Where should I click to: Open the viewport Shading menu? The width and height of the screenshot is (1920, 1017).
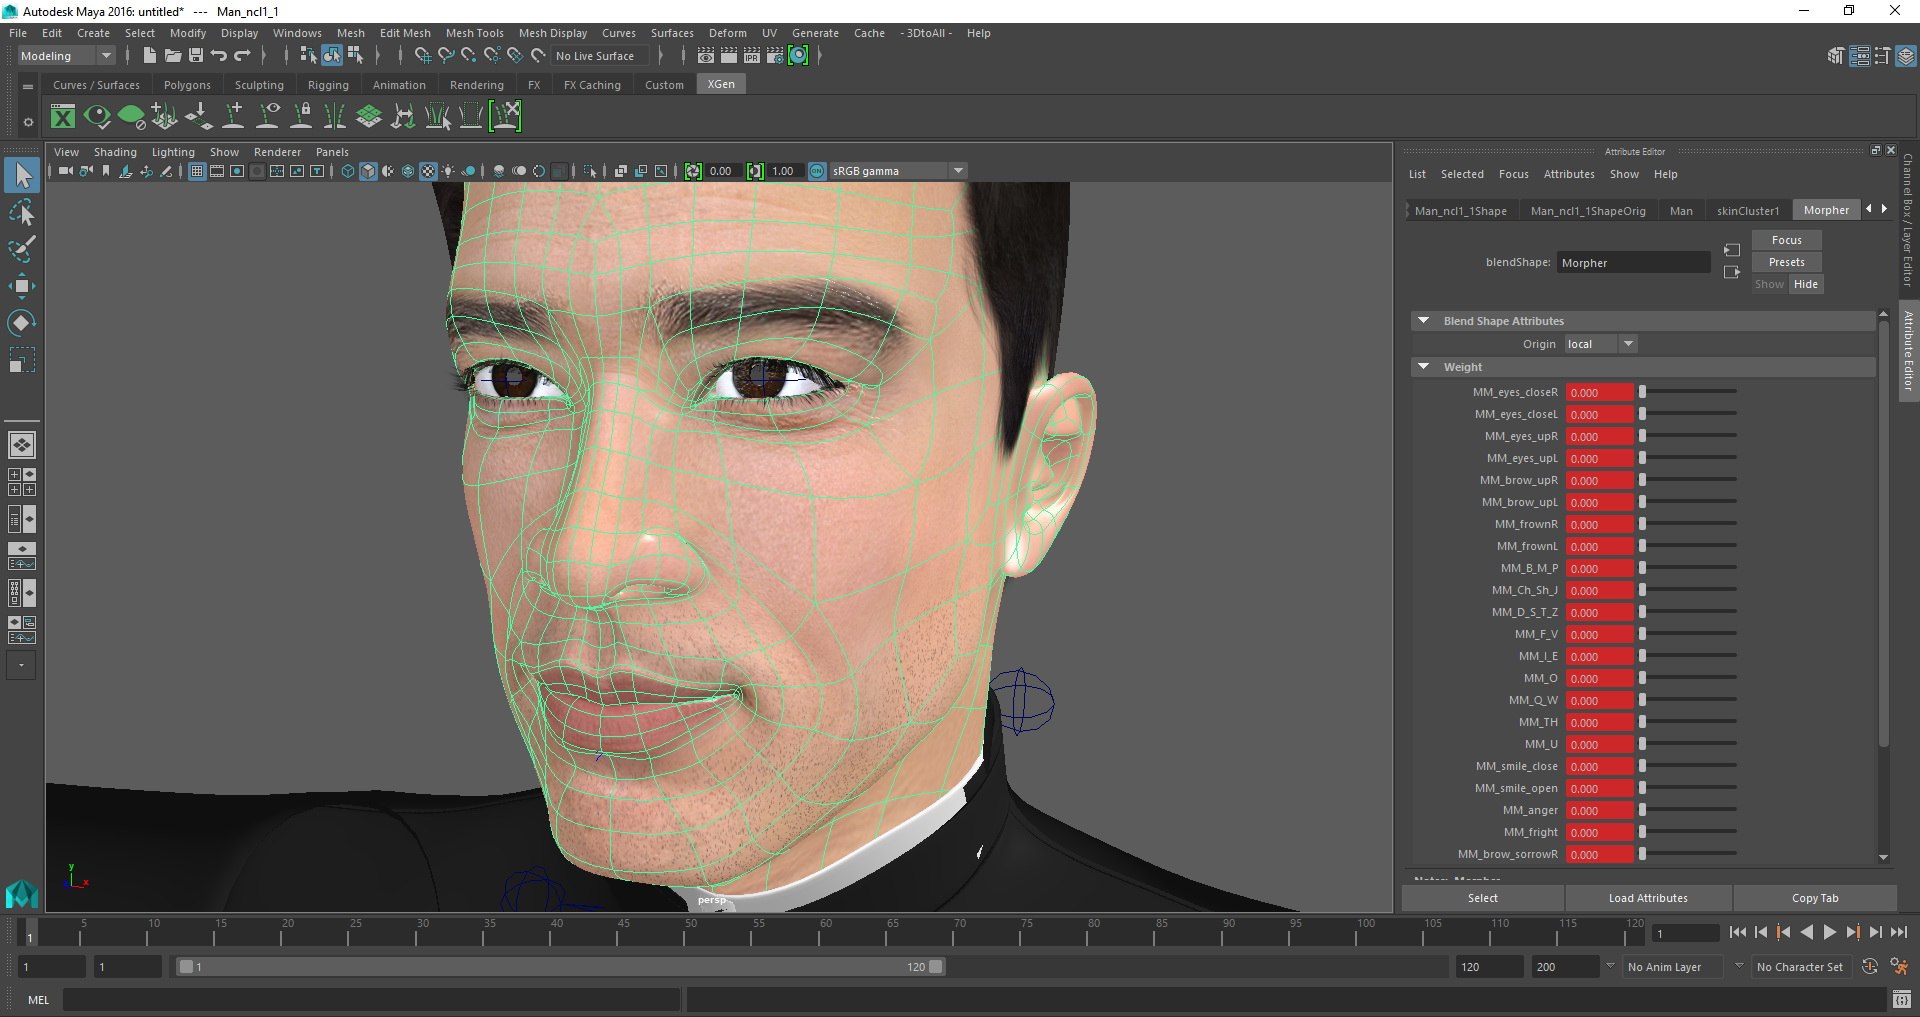115,152
